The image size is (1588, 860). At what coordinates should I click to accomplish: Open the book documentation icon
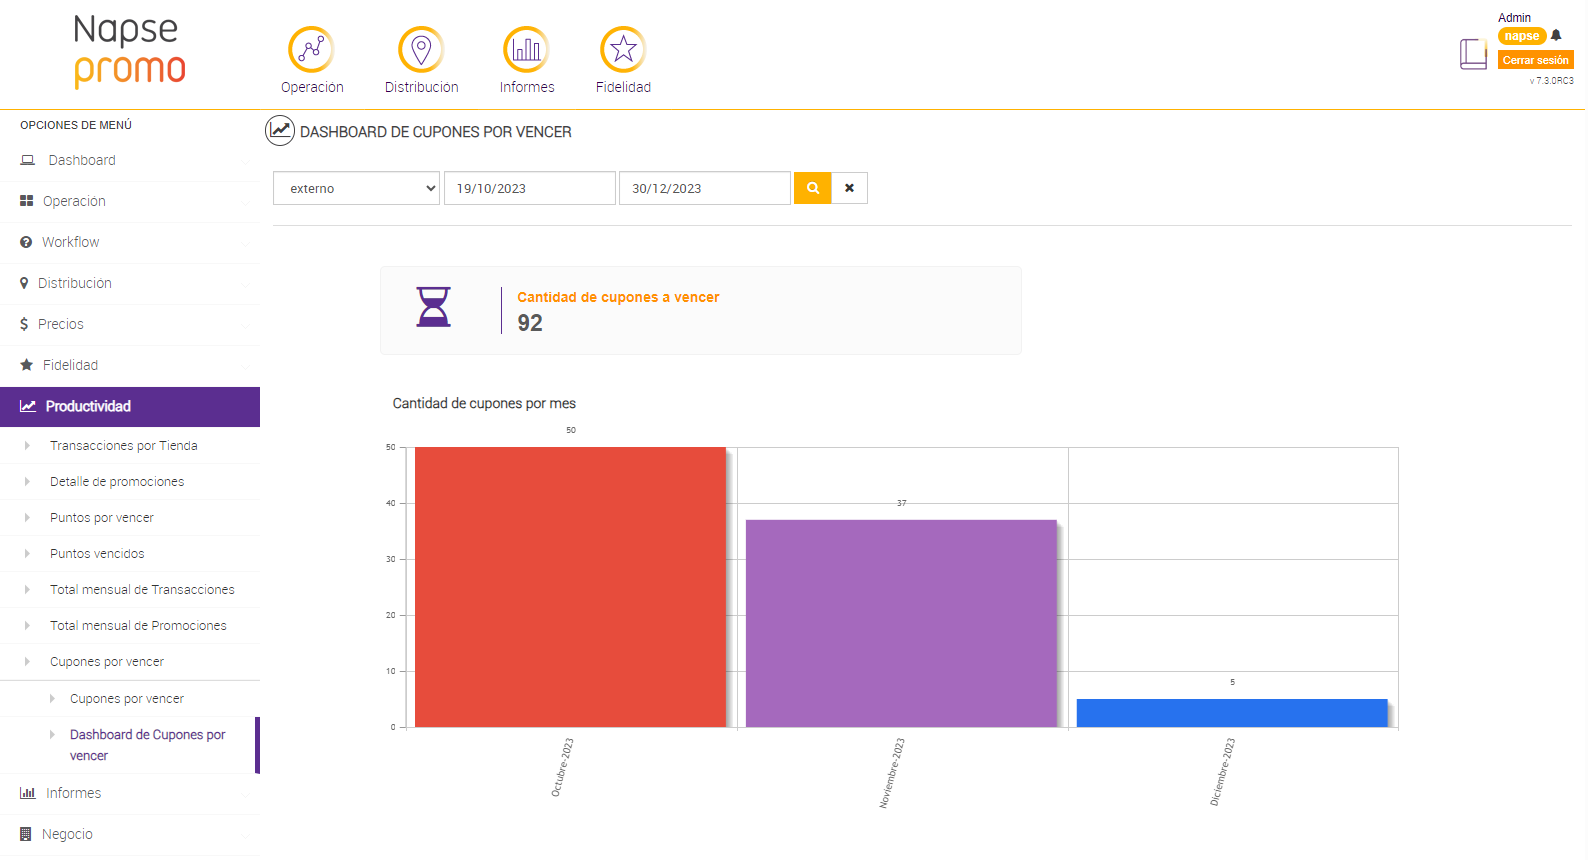coord(1473,54)
